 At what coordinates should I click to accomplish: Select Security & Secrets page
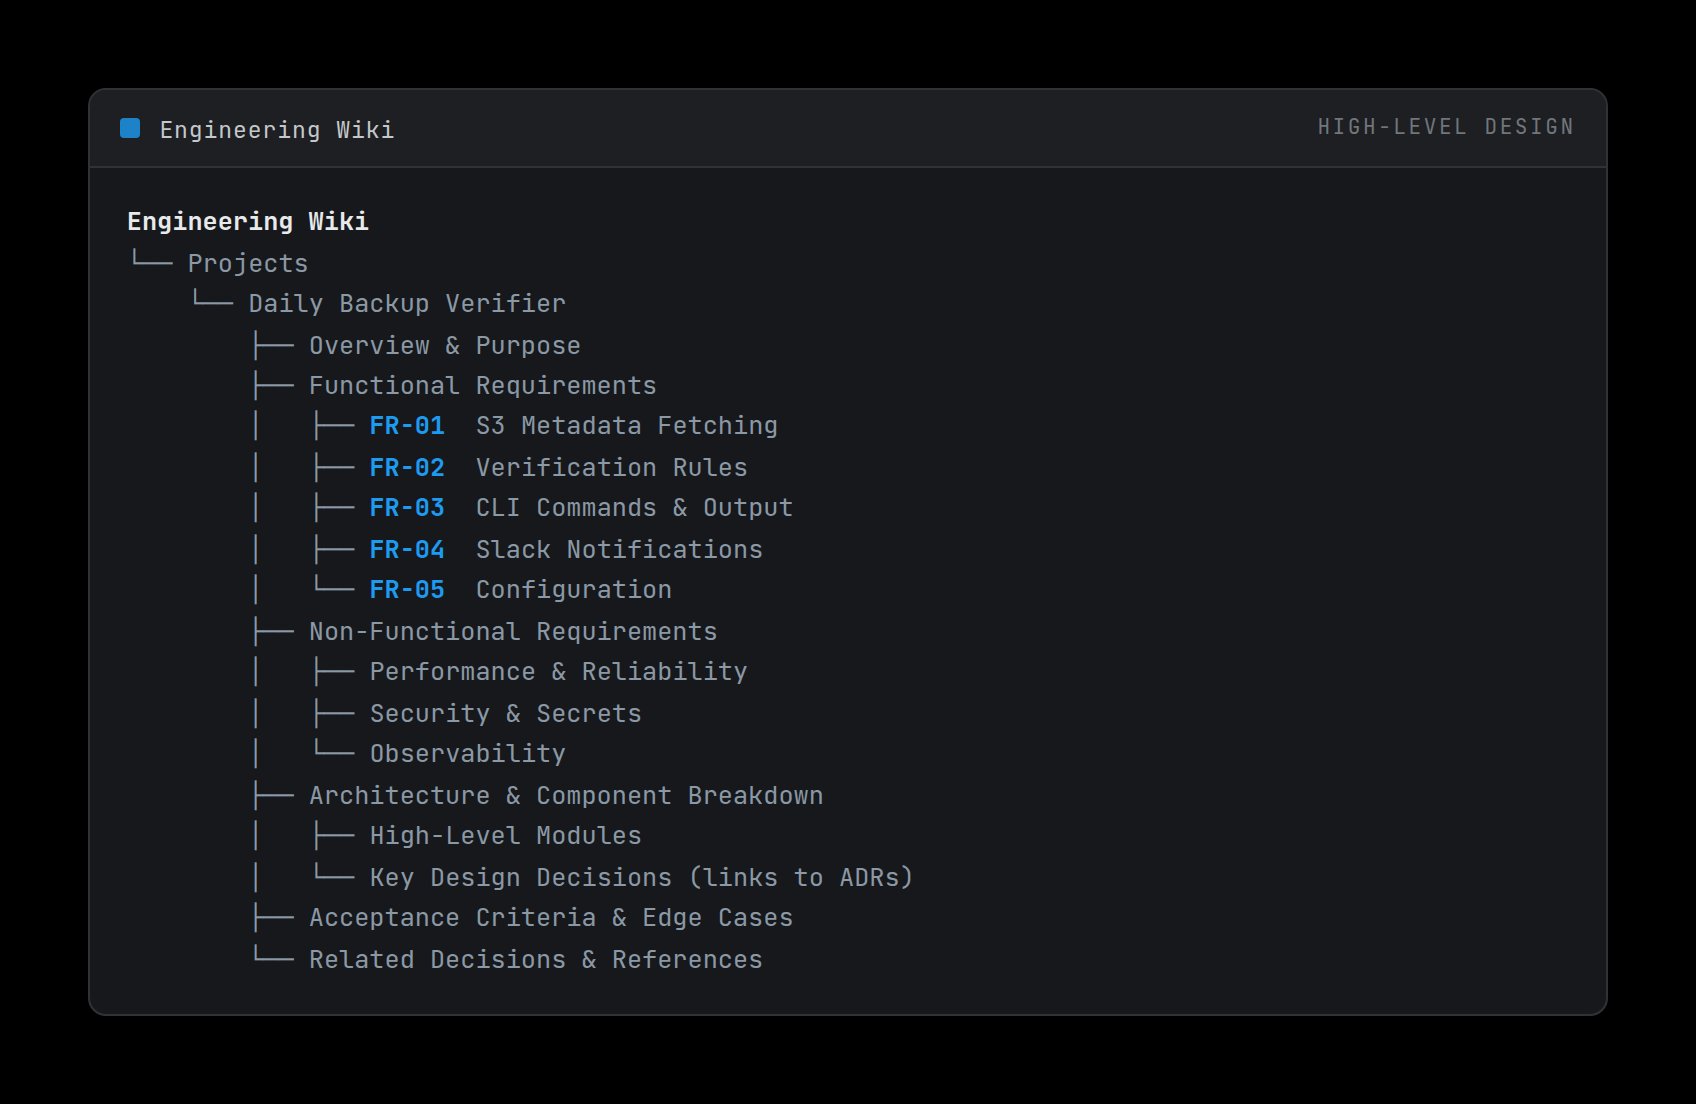506,714
